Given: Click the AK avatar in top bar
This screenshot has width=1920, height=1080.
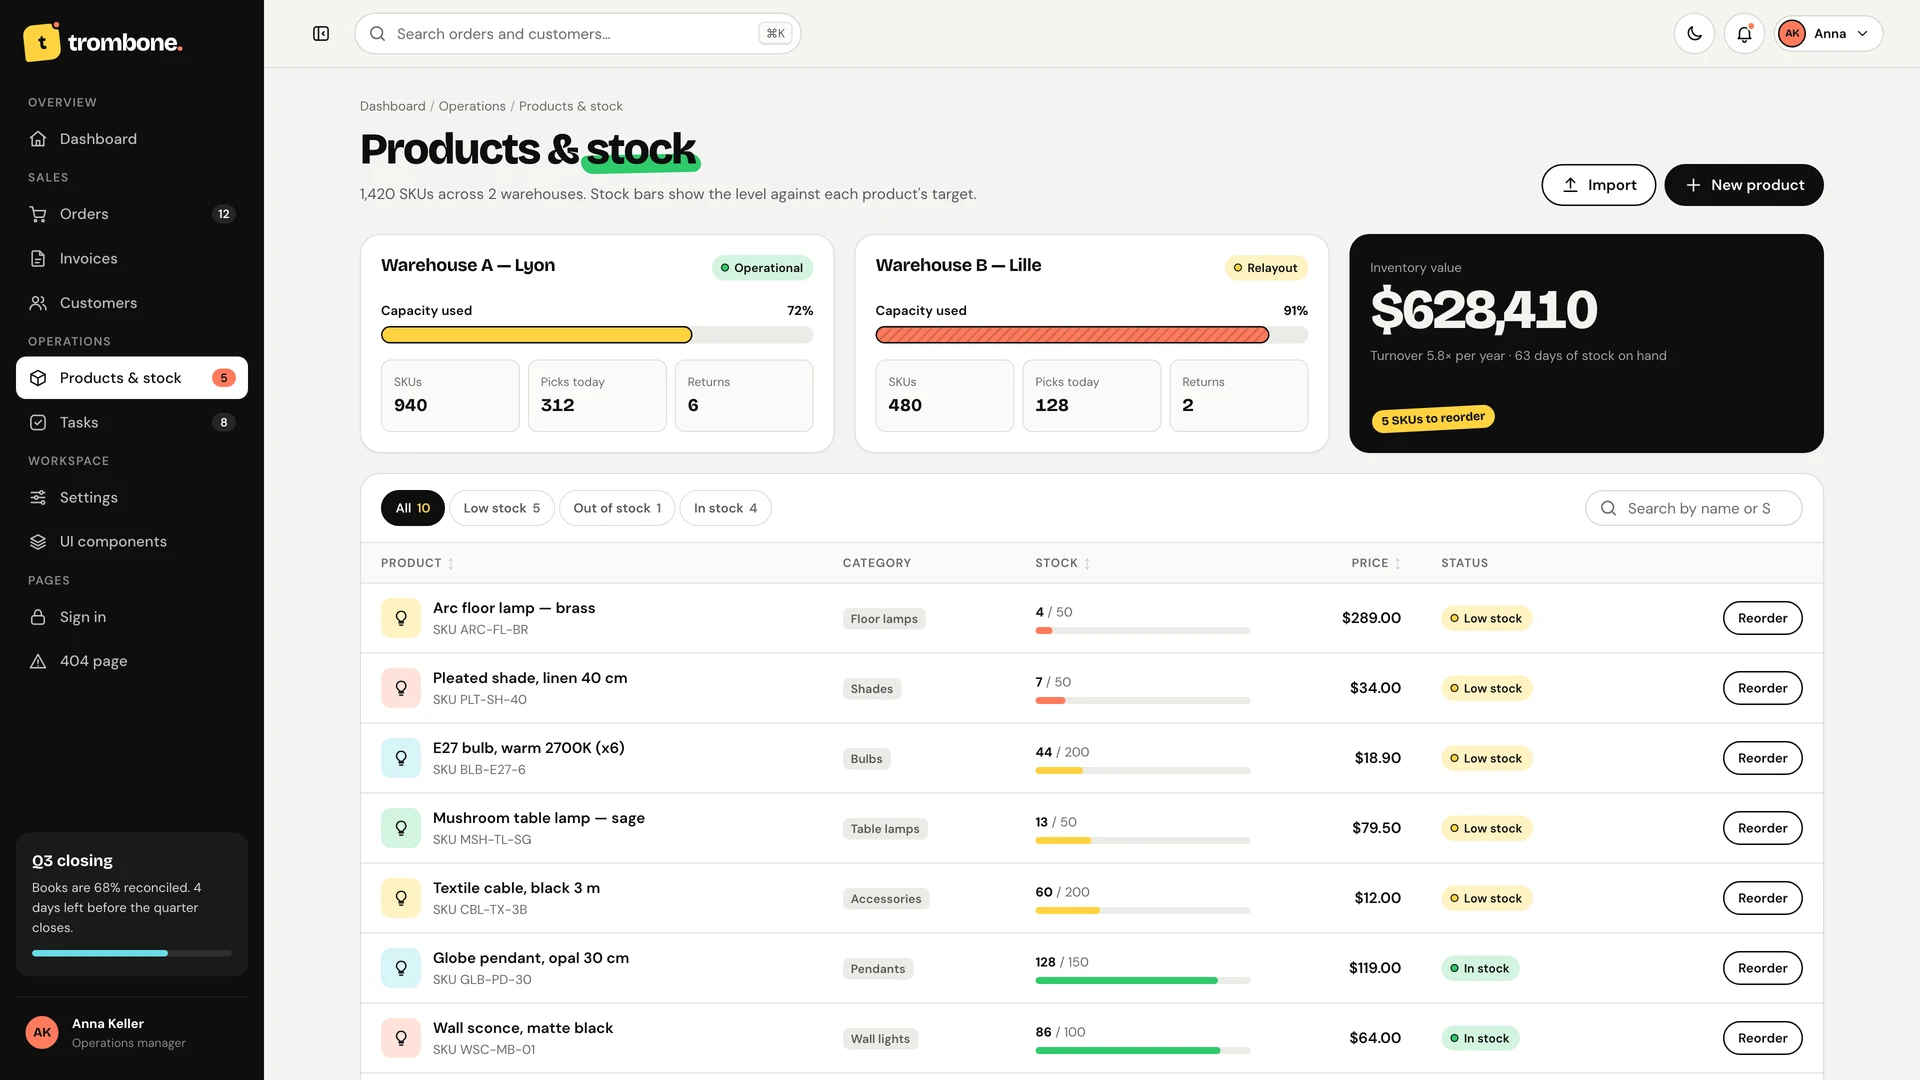Looking at the screenshot, I should (1792, 34).
